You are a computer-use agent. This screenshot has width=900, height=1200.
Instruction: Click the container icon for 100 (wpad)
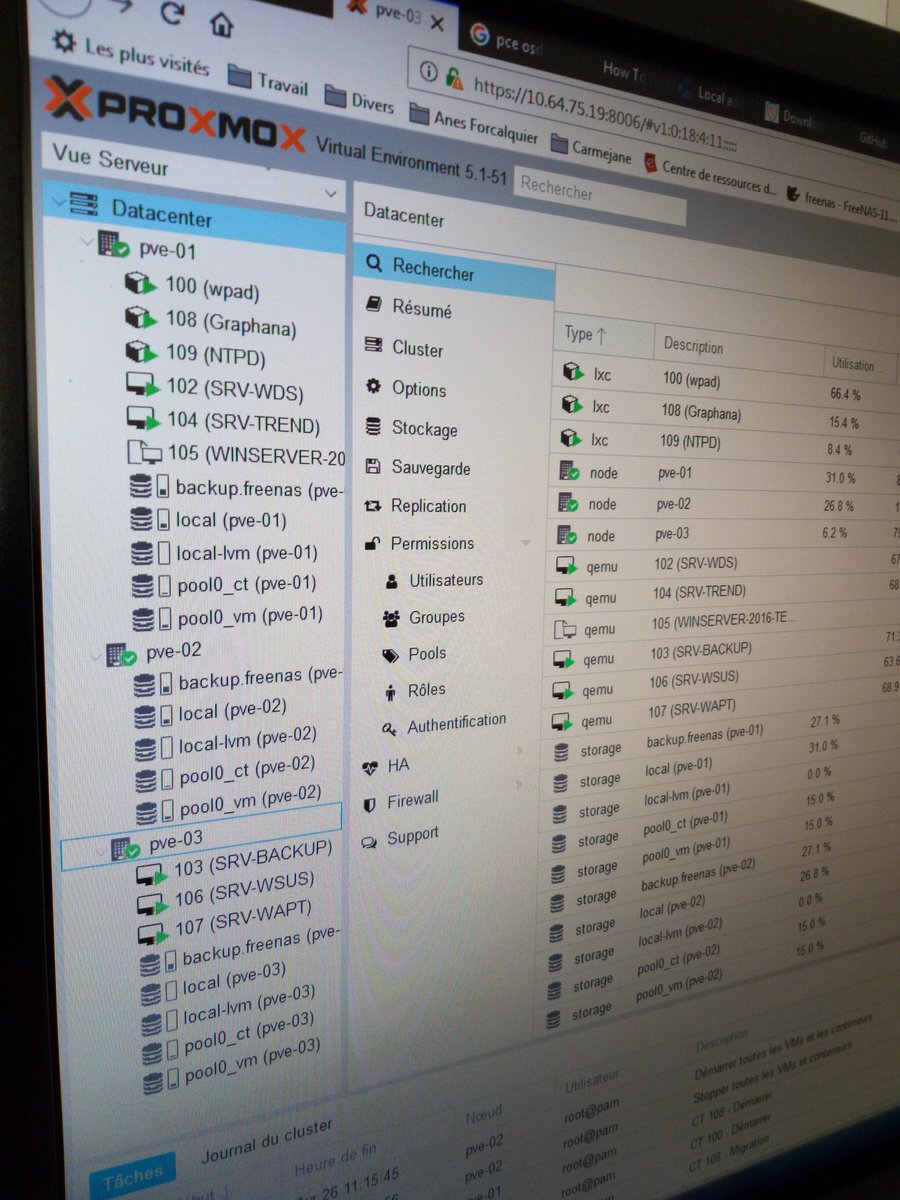[x=141, y=285]
